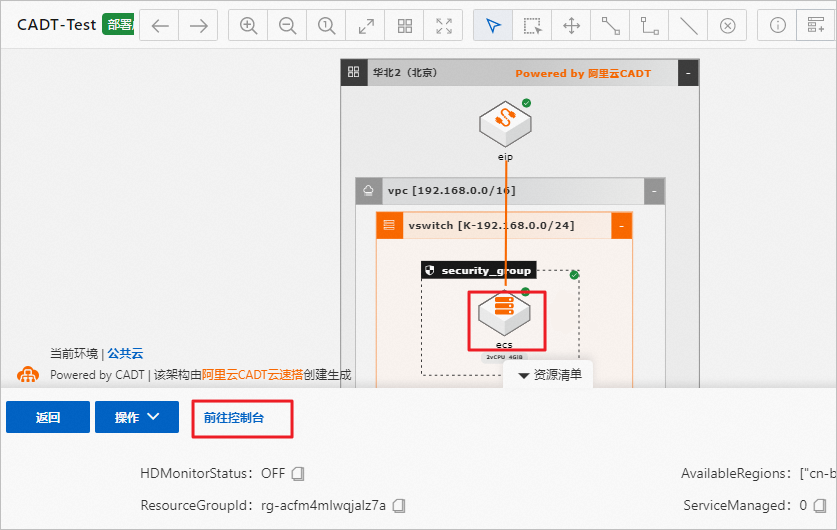Select the marquee box-select tool
This screenshot has width=837, height=530.
click(x=532, y=26)
